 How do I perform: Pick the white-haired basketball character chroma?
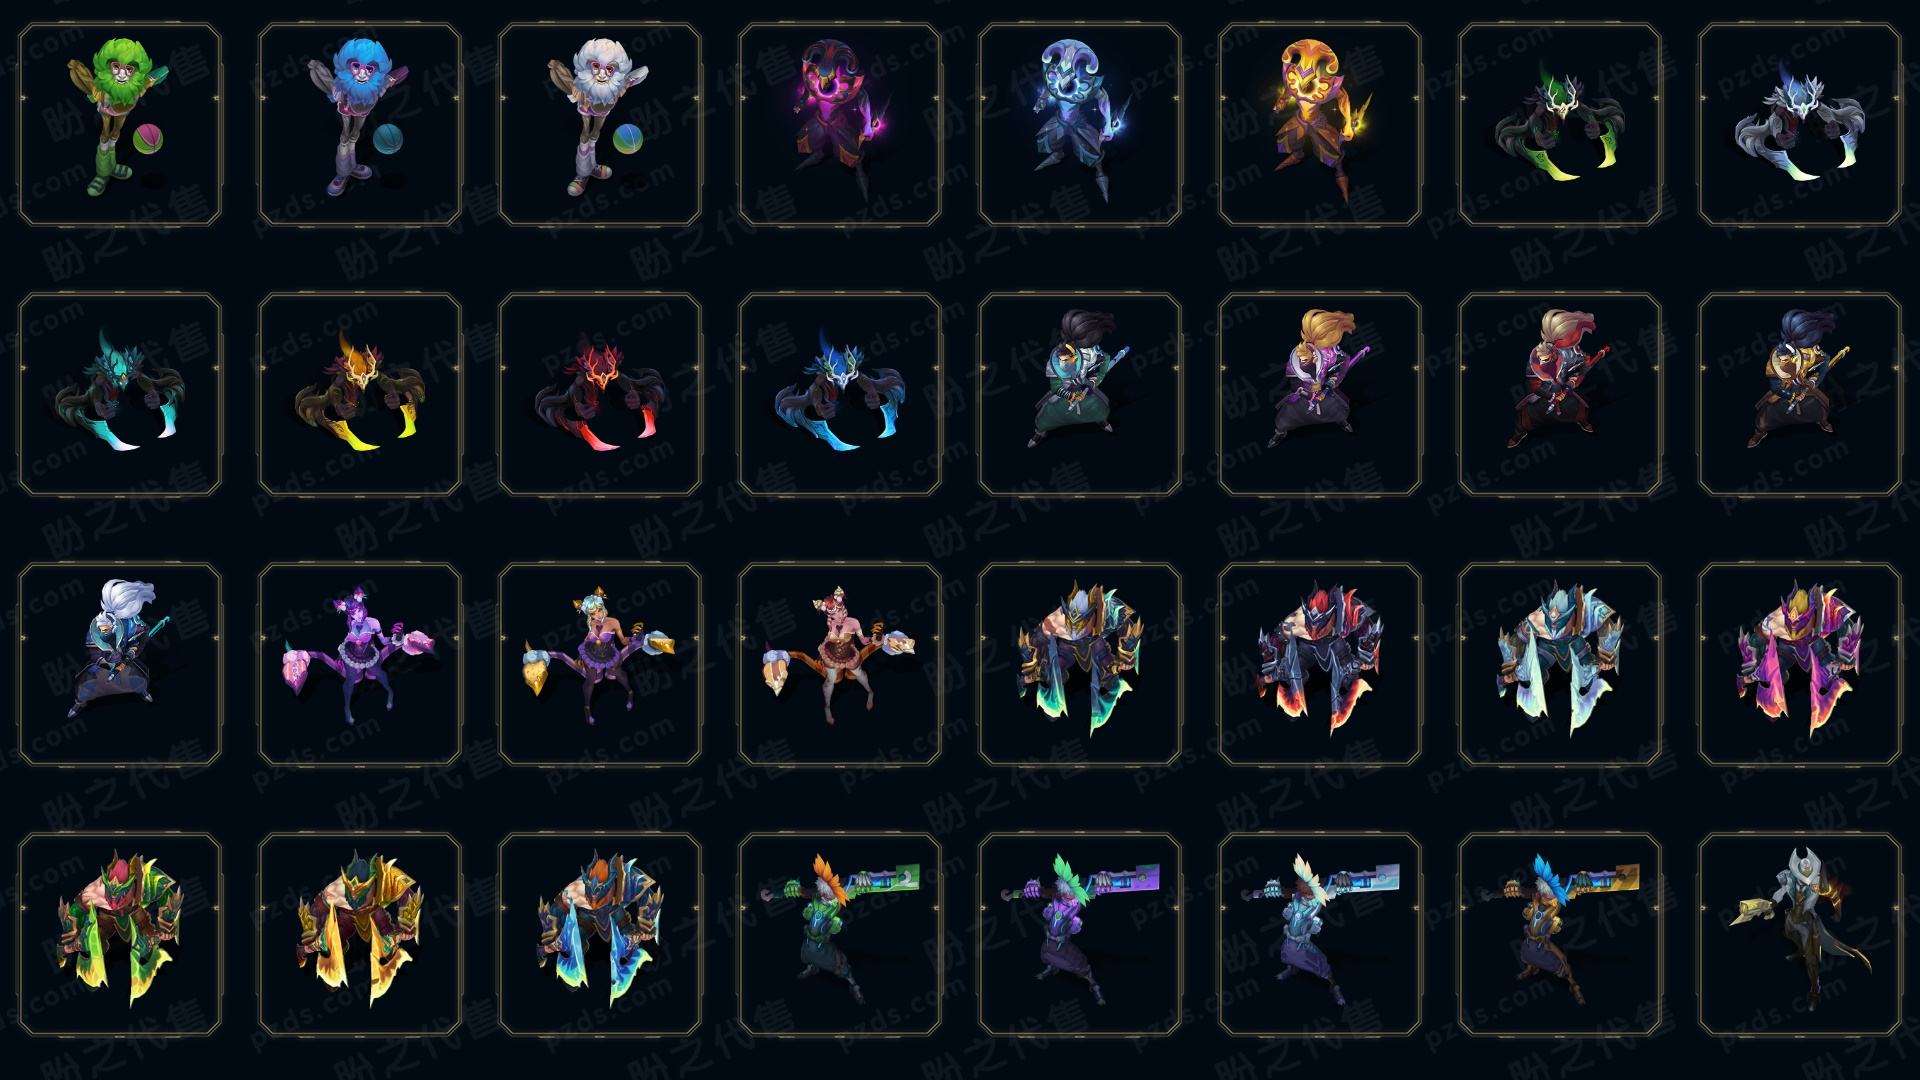[x=600, y=125]
